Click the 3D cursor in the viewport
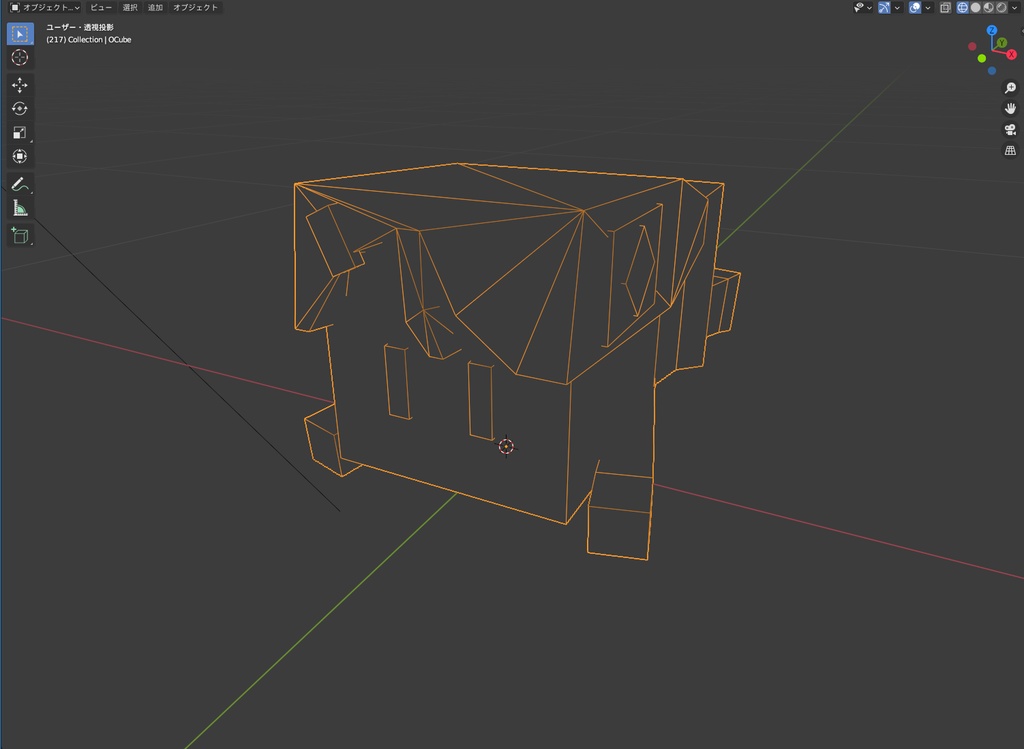Image resolution: width=1024 pixels, height=749 pixels. click(506, 447)
